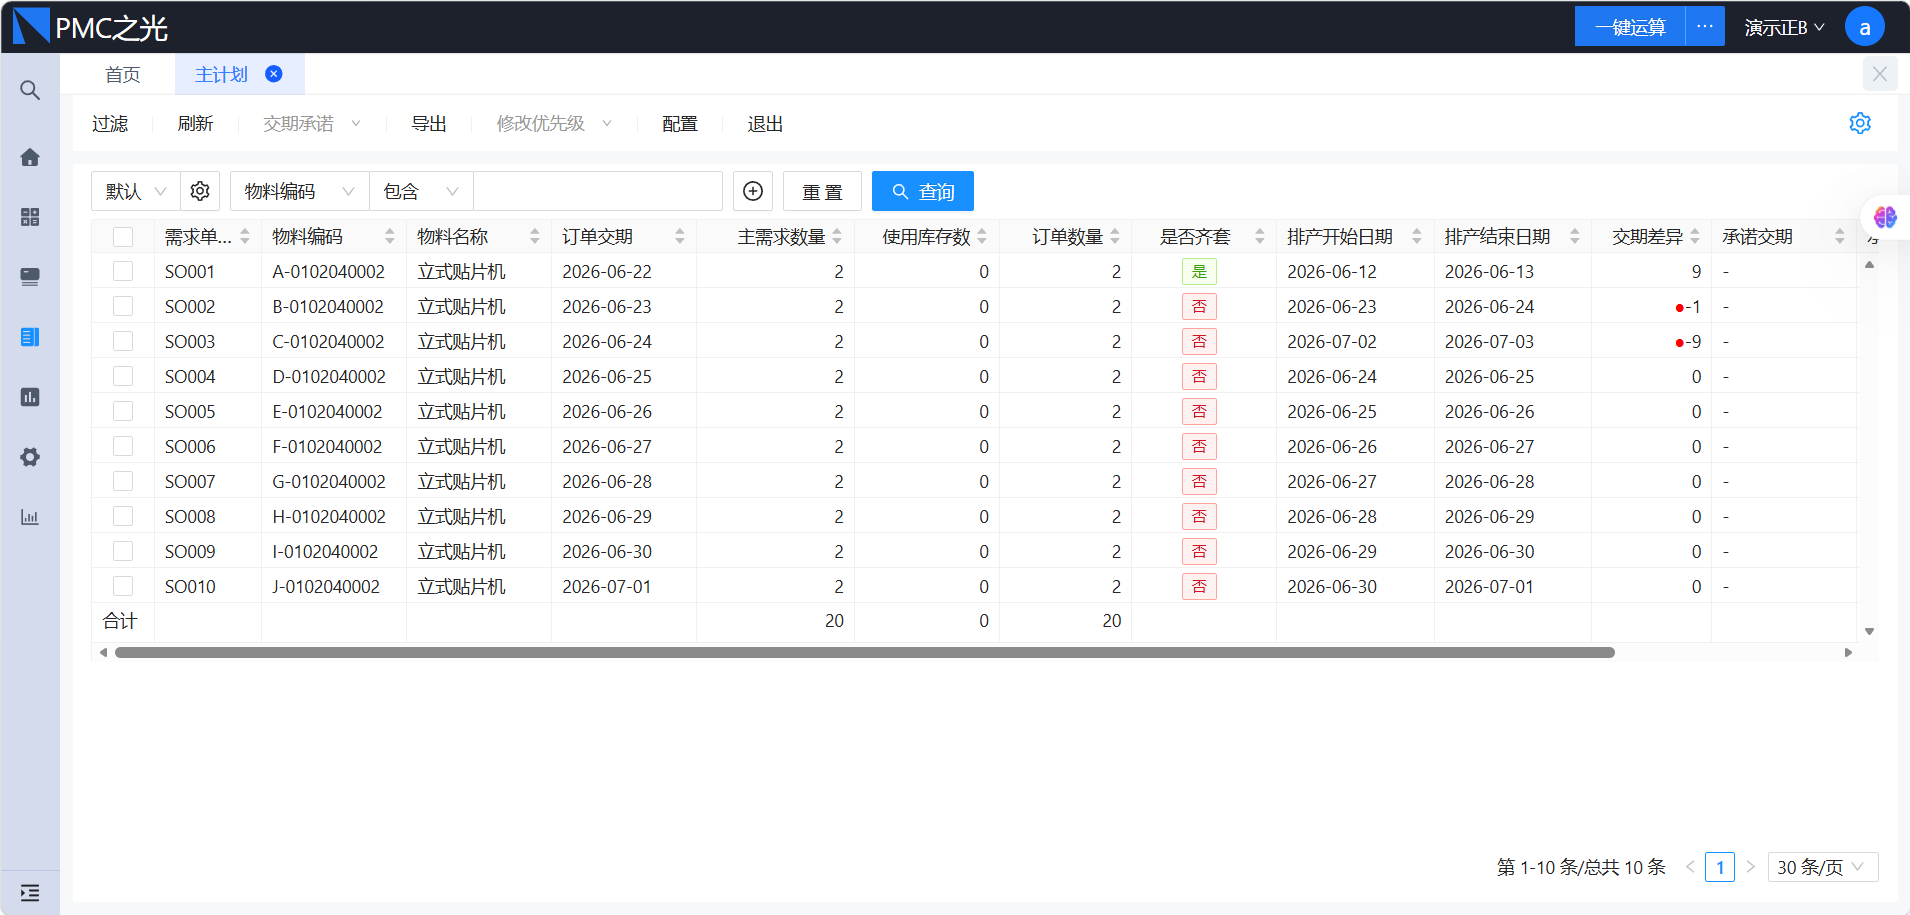Viewport: 1910px width, 915px height.
Task: Open the blue table settings gear icon
Action: point(1860,123)
